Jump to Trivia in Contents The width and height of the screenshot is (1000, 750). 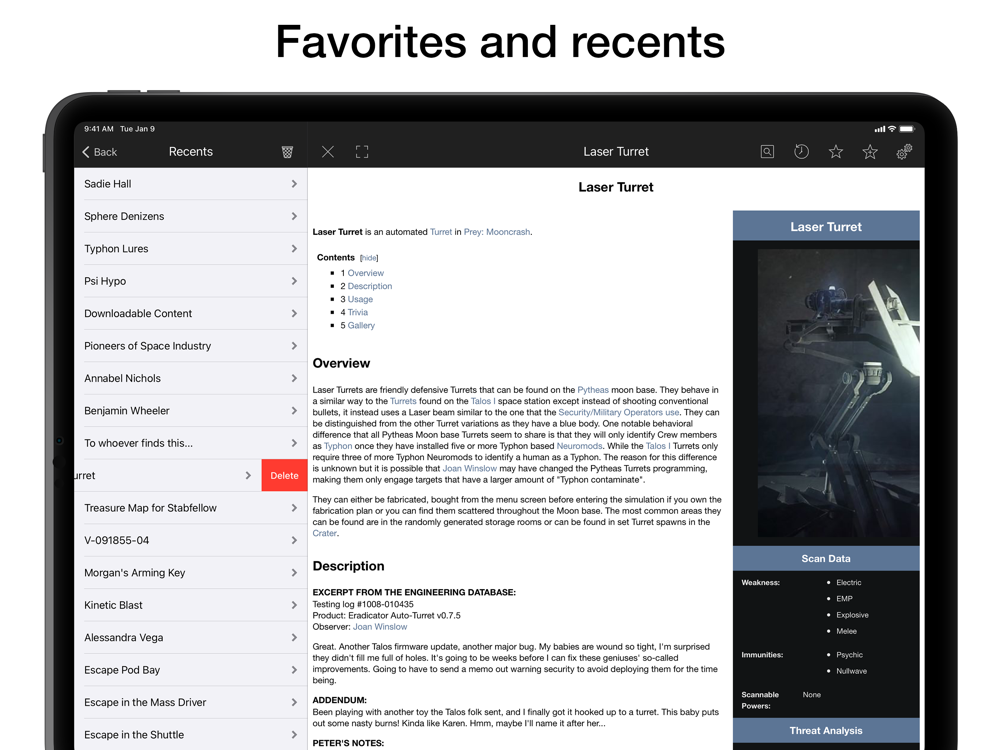358,312
